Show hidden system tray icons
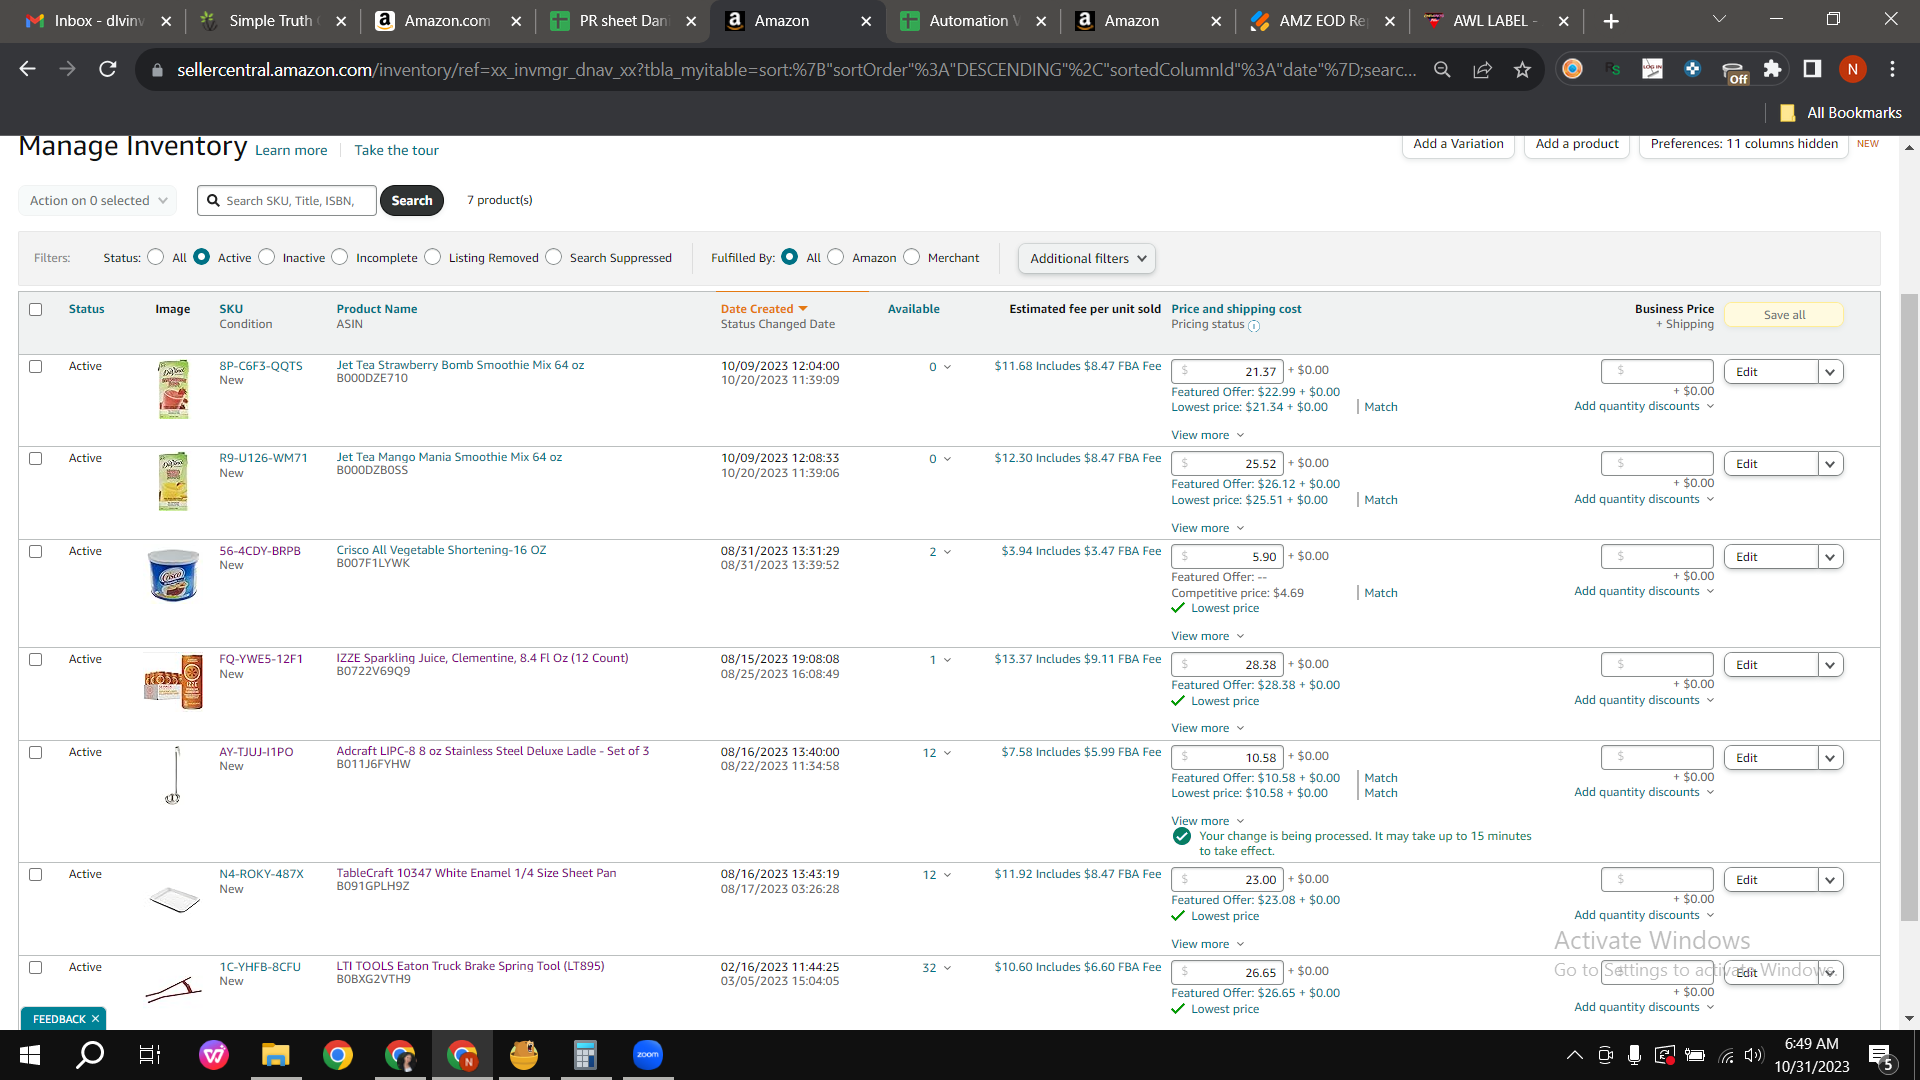The width and height of the screenshot is (1920, 1080). (1574, 1055)
